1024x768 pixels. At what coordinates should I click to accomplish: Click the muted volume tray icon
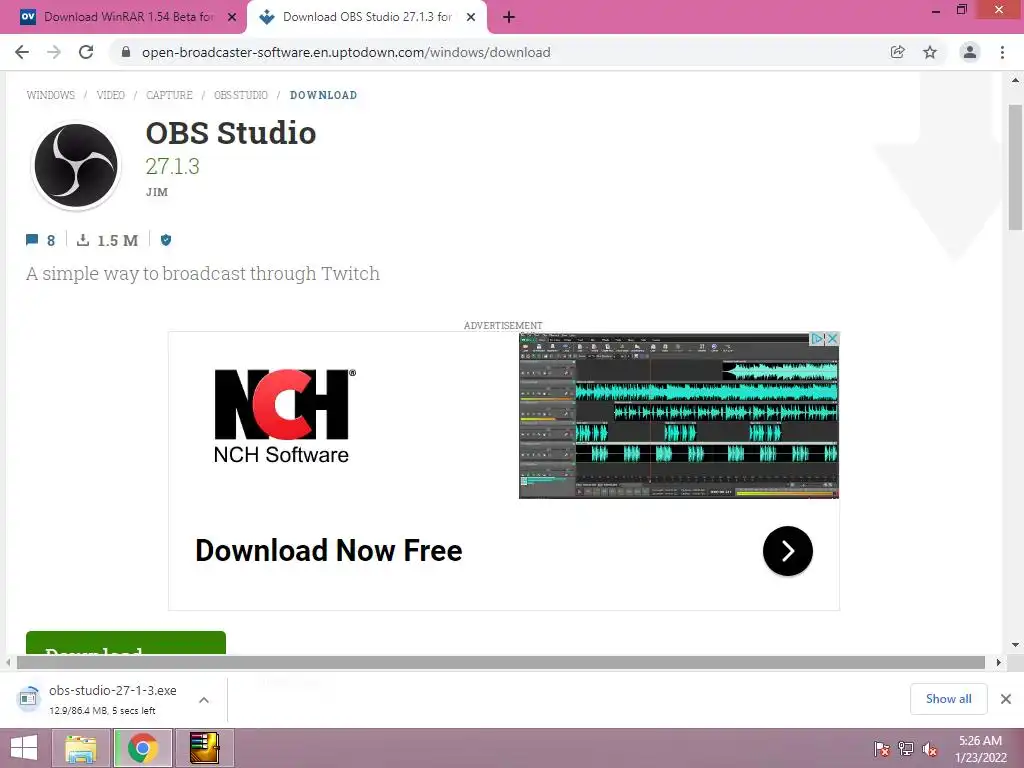pos(930,749)
